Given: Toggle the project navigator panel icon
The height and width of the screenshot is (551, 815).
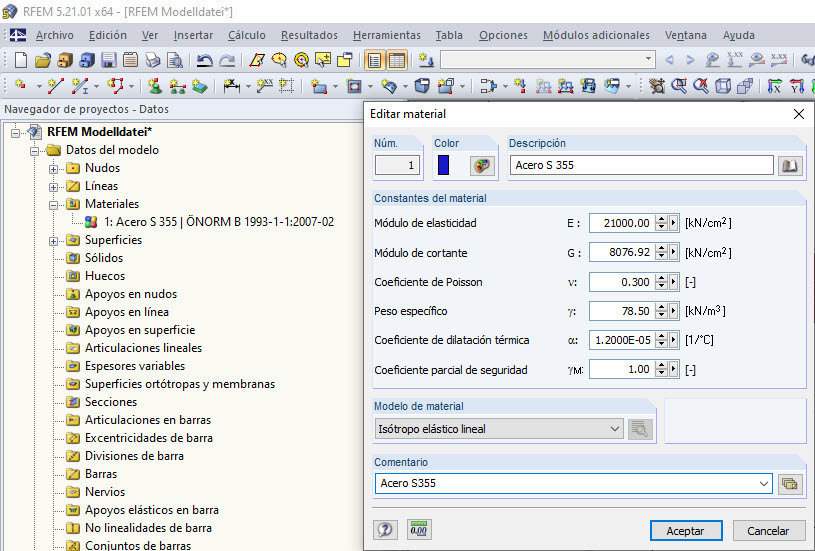Looking at the screenshot, I should click(374, 60).
